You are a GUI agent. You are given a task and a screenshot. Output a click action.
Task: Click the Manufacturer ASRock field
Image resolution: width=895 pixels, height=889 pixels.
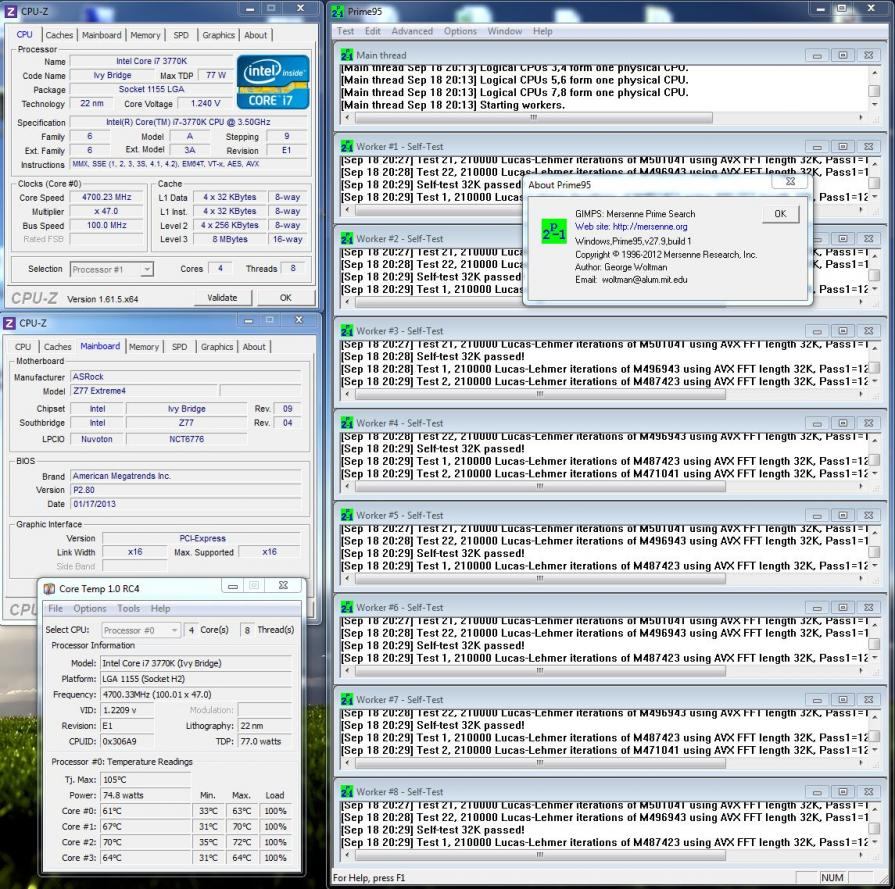(x=186, y=377)
